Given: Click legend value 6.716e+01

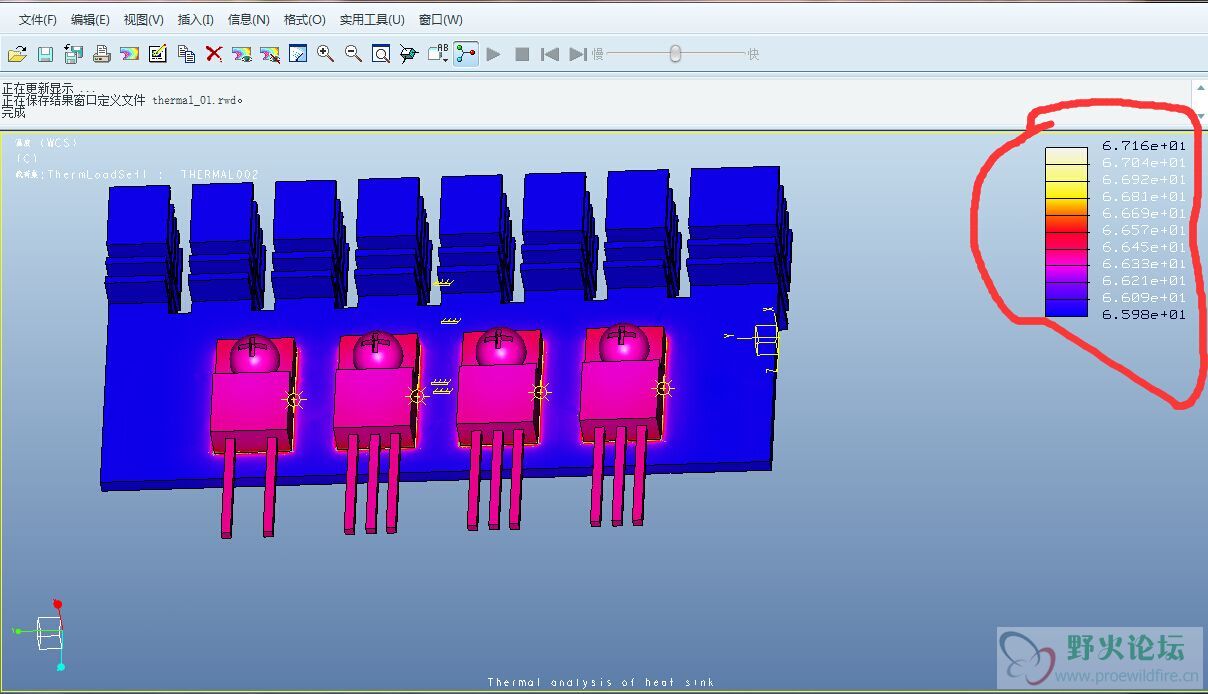Looking at the screenshot, I should pyautogui.click(x=1144, y=146).
